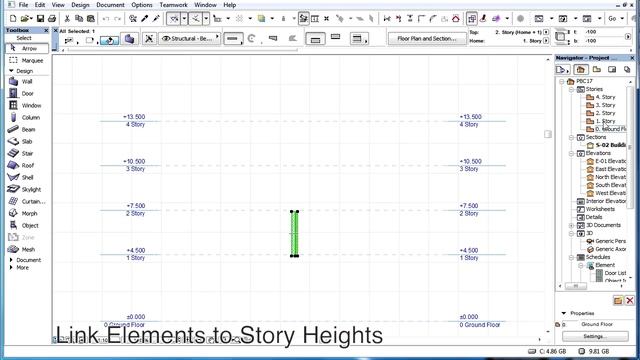Select the Mesh tool
The image size is (640, 360).
pos(27,249)
